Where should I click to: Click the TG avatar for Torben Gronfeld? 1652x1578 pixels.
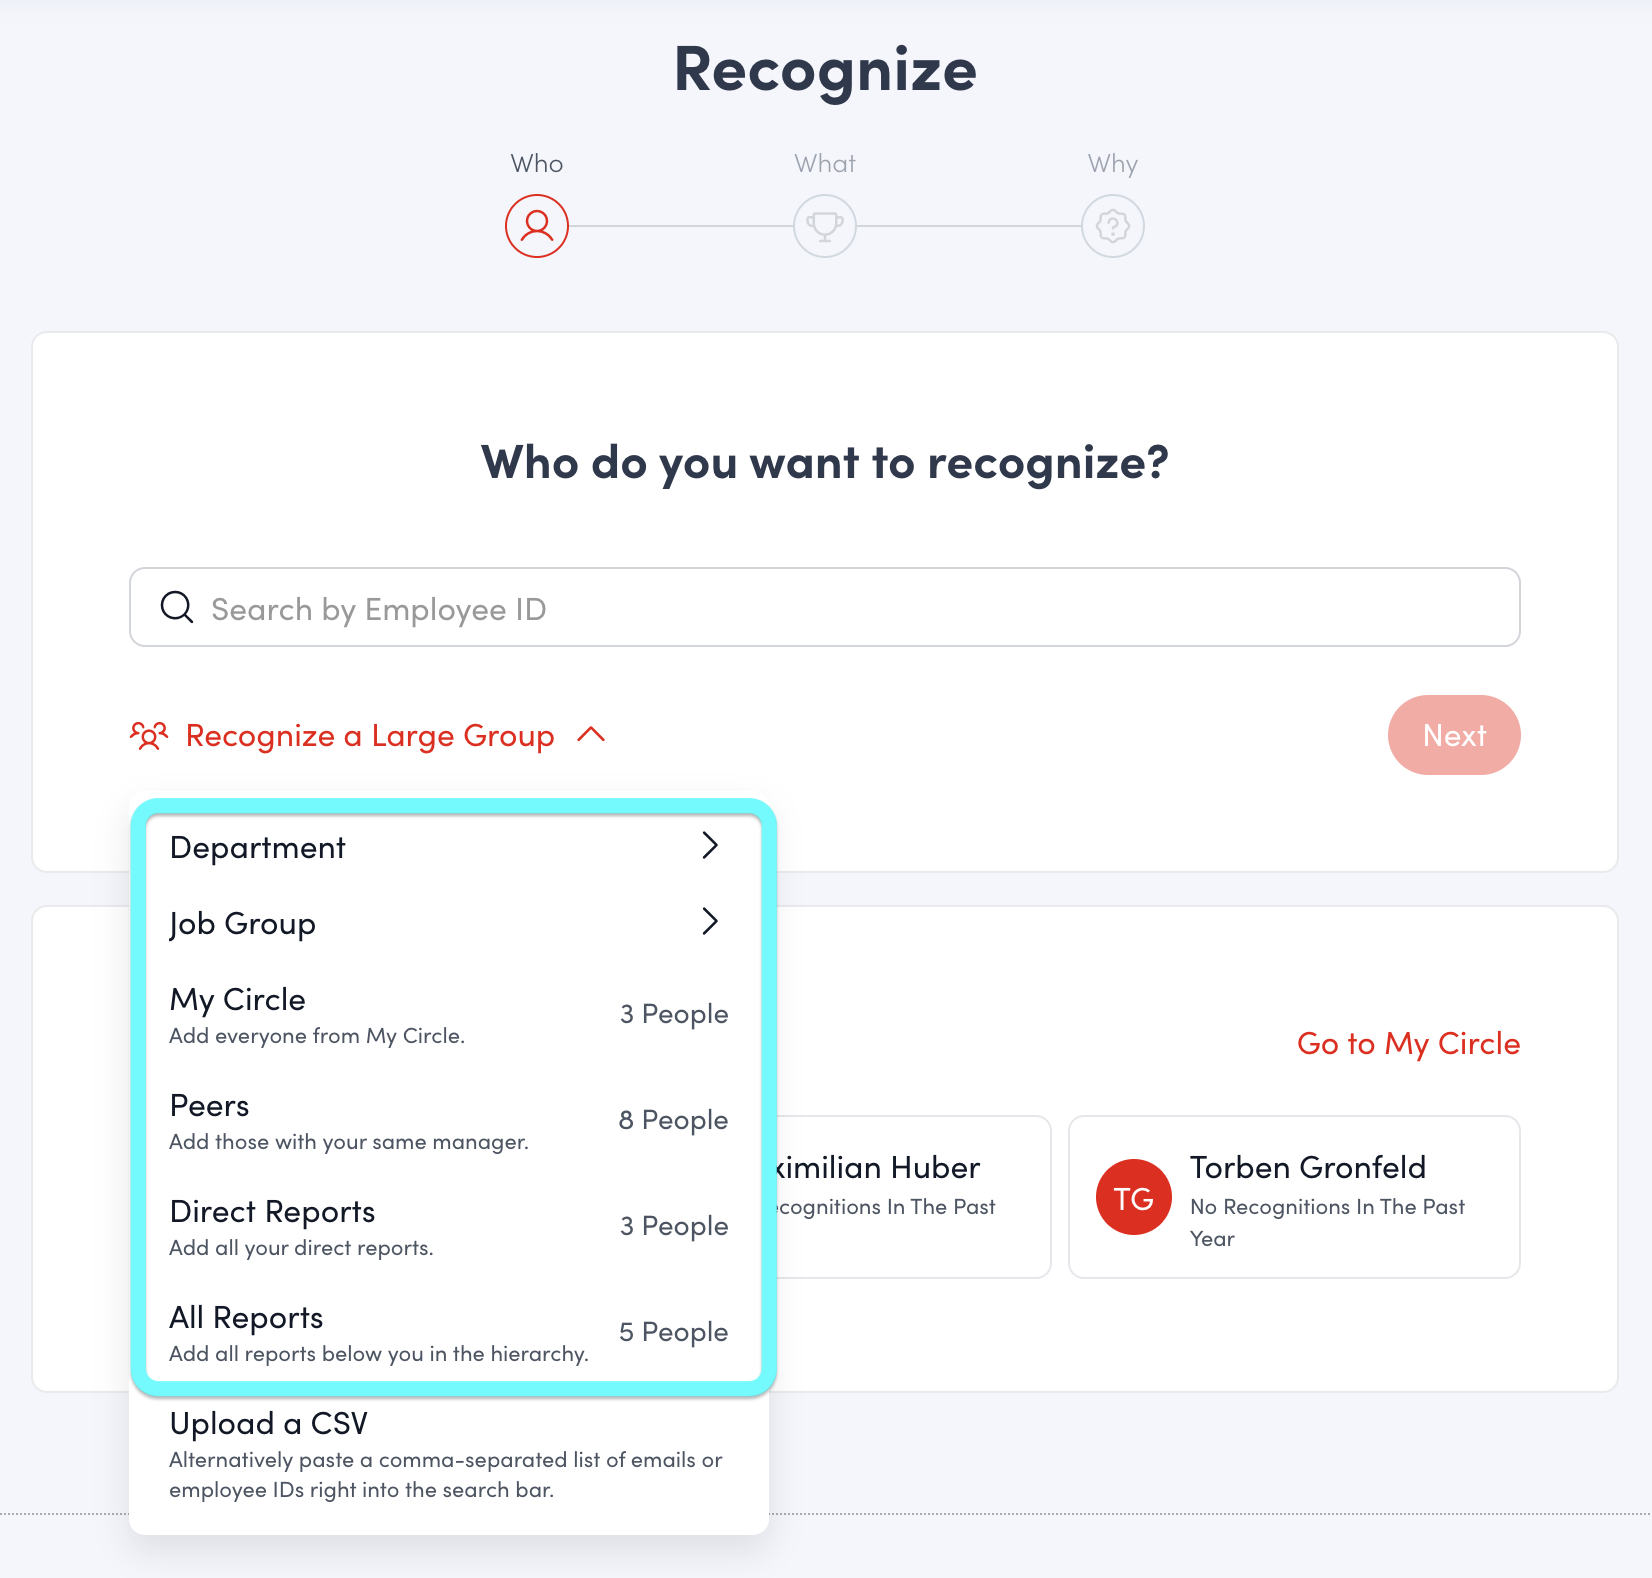[x=1133, y=1197]
